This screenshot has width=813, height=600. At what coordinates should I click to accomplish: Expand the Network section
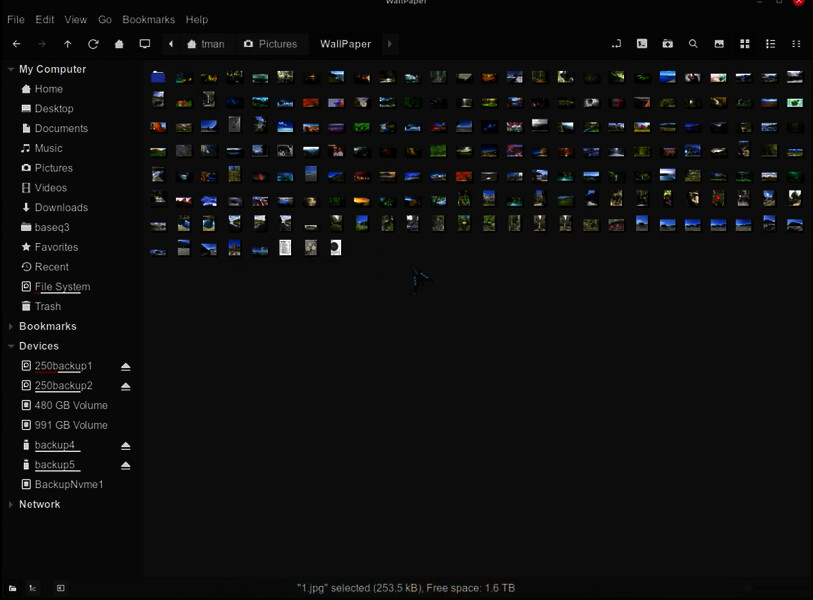(x=10, y=504)
